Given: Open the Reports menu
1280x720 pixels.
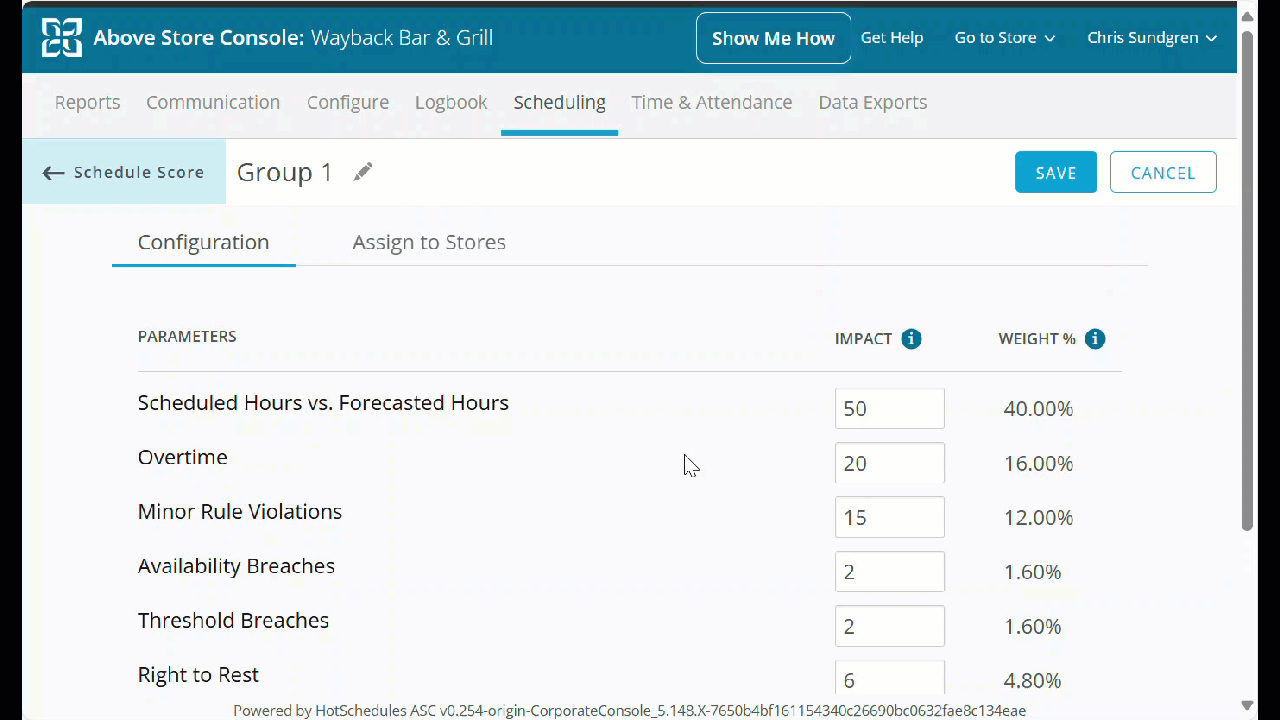Looking at the screenshot, I should (87, 102).
